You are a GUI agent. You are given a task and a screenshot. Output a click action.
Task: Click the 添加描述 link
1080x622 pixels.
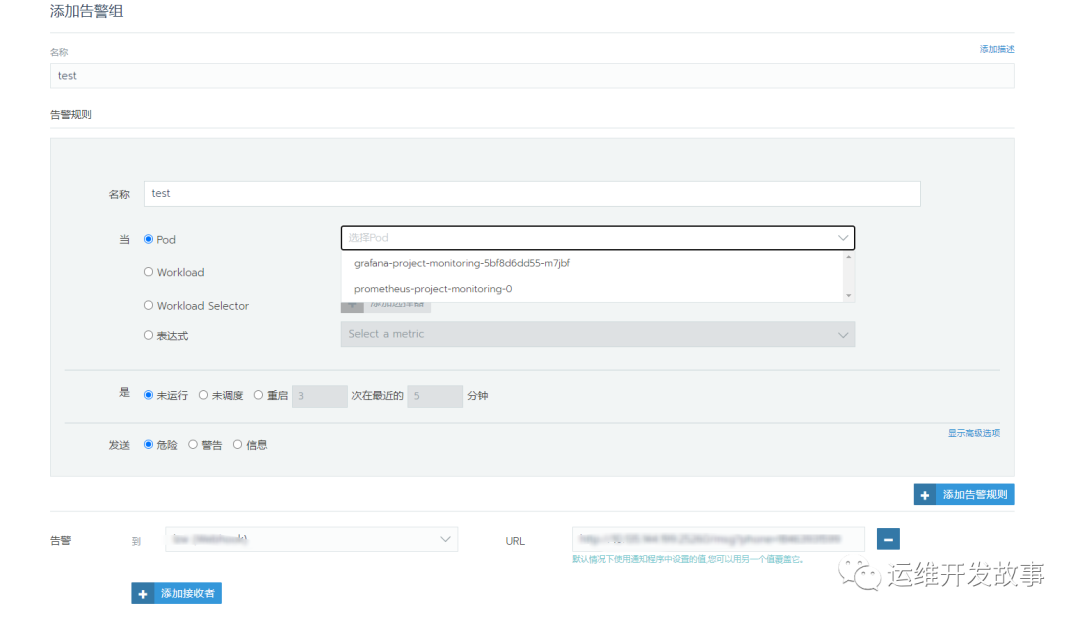tap(997, 49)
